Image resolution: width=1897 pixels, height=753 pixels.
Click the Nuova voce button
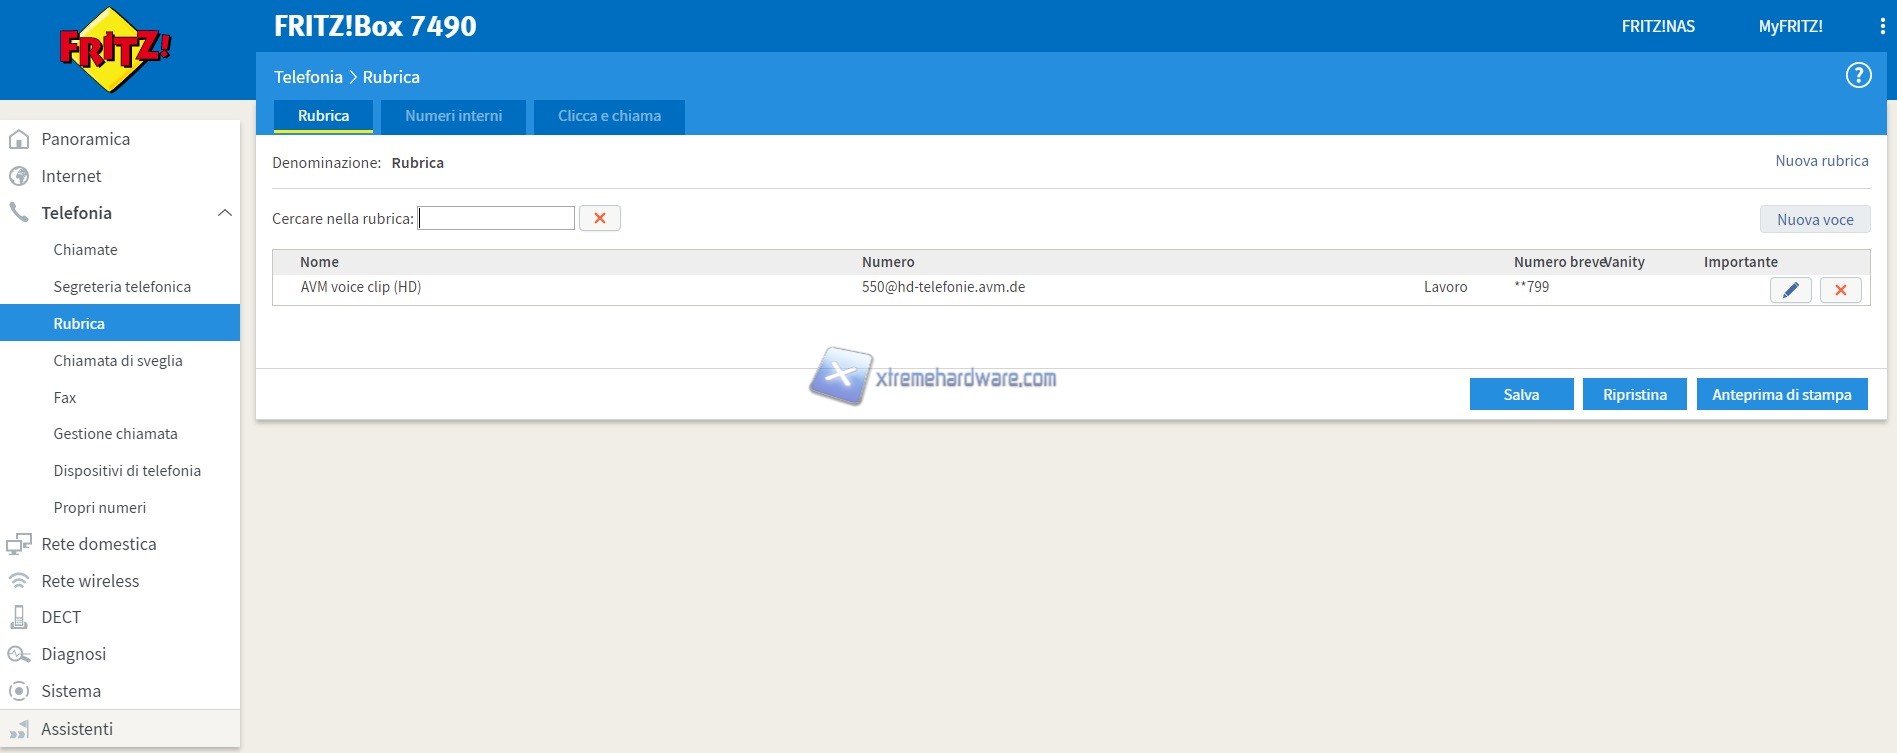(1814, 220)
